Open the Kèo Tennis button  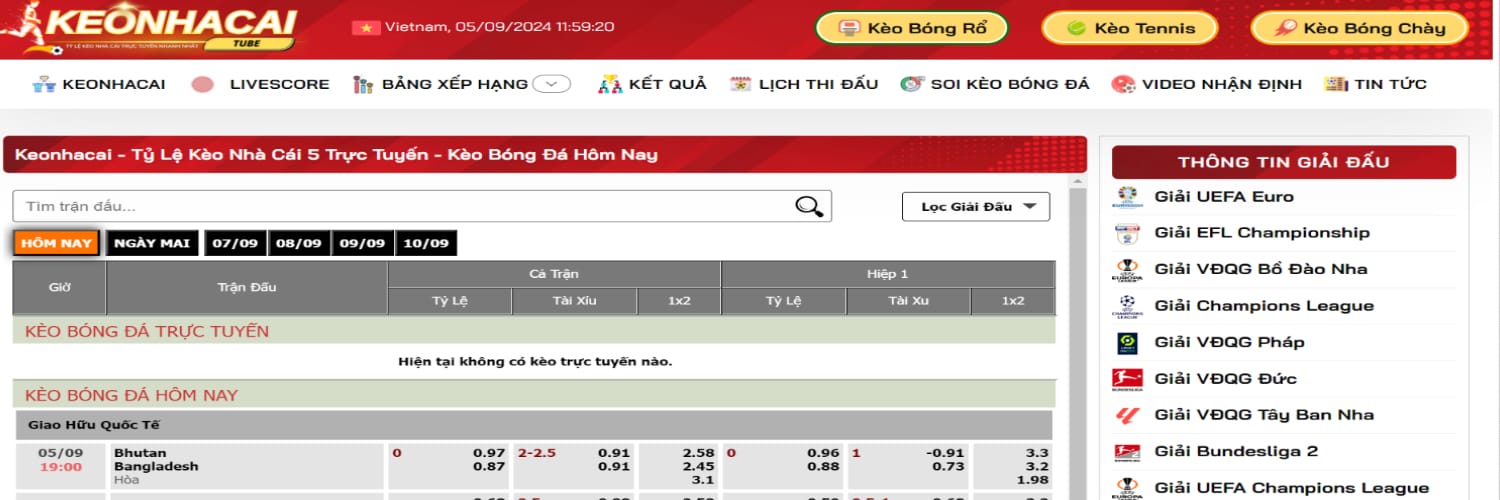1129,28
